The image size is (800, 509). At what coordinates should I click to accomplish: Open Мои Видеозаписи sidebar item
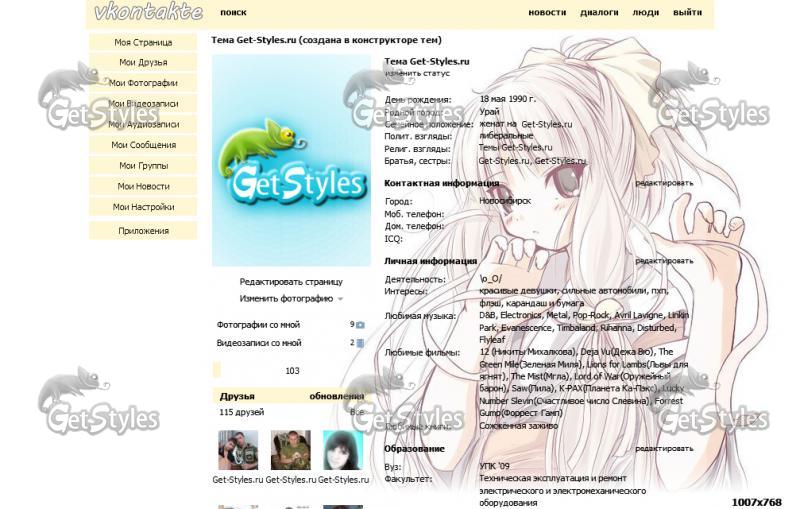click(143, 104)
